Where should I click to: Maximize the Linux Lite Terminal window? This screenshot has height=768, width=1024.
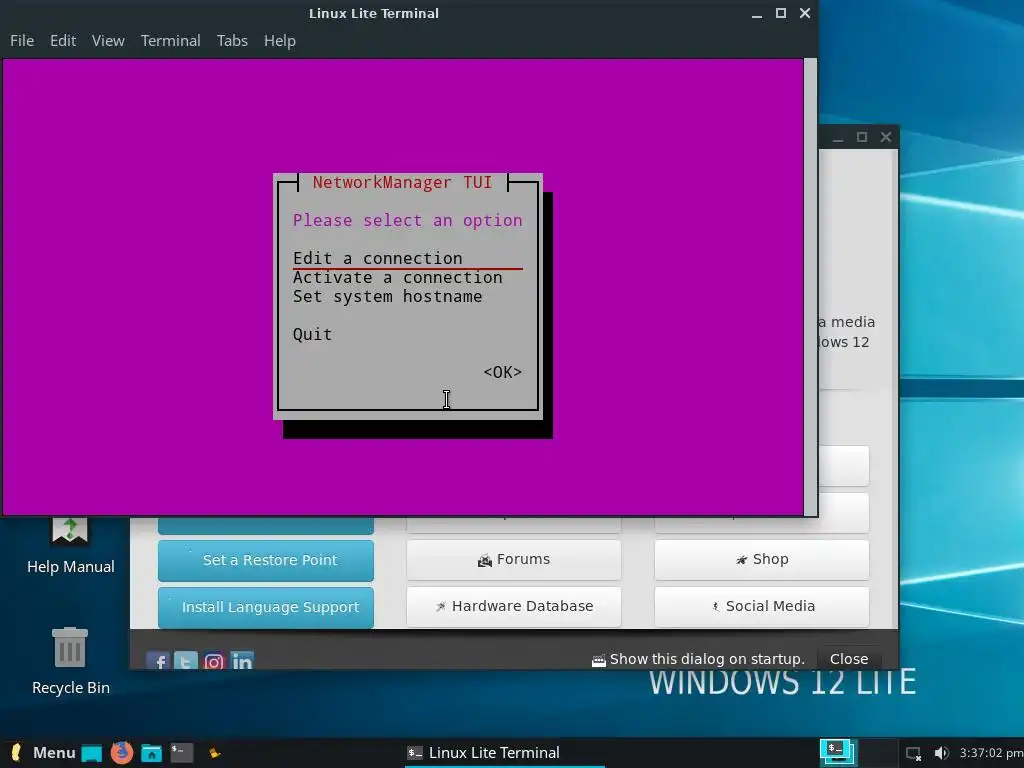[x=780, y=13]
